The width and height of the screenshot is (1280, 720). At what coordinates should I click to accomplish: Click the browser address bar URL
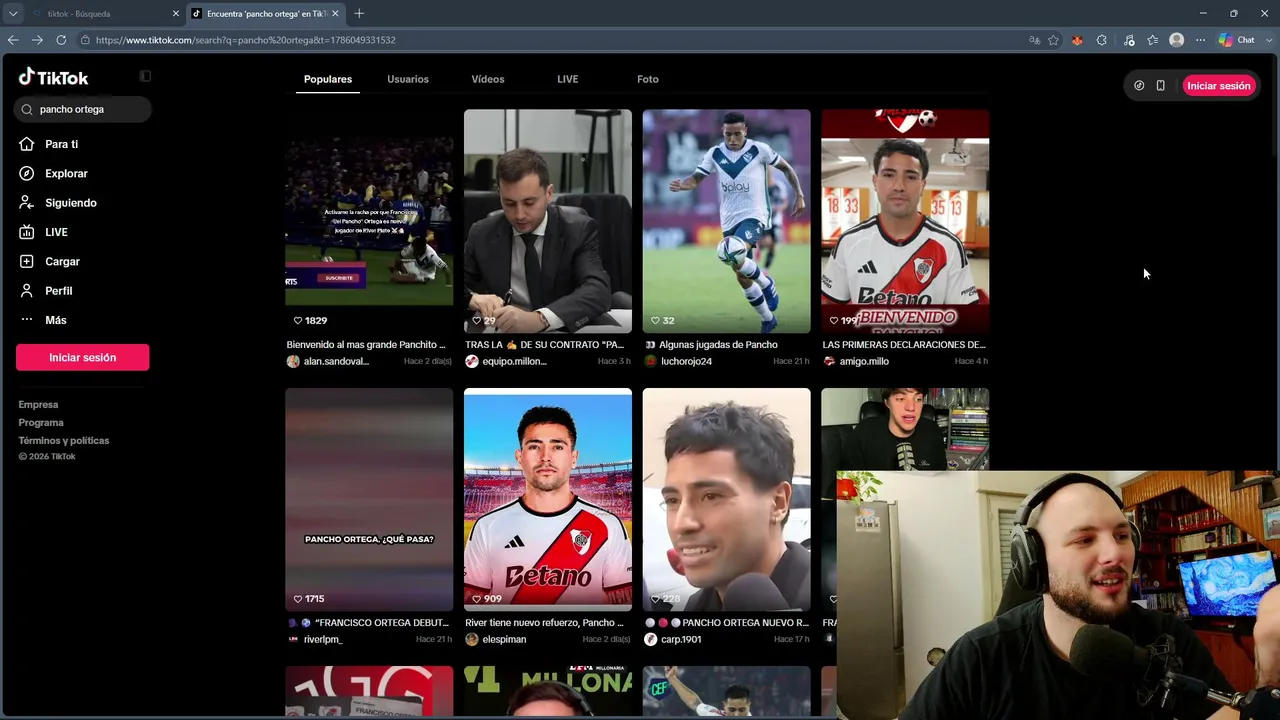point(246,40)
